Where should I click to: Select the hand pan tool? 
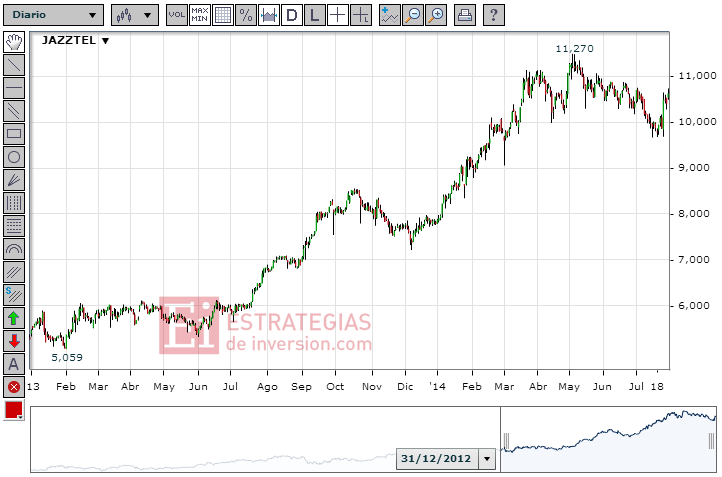pos(14,42)
